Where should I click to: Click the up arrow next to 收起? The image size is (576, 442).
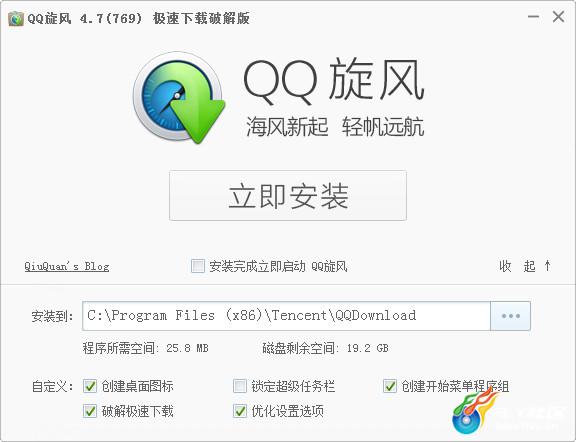pyautogui.click(x=547, y=266)
